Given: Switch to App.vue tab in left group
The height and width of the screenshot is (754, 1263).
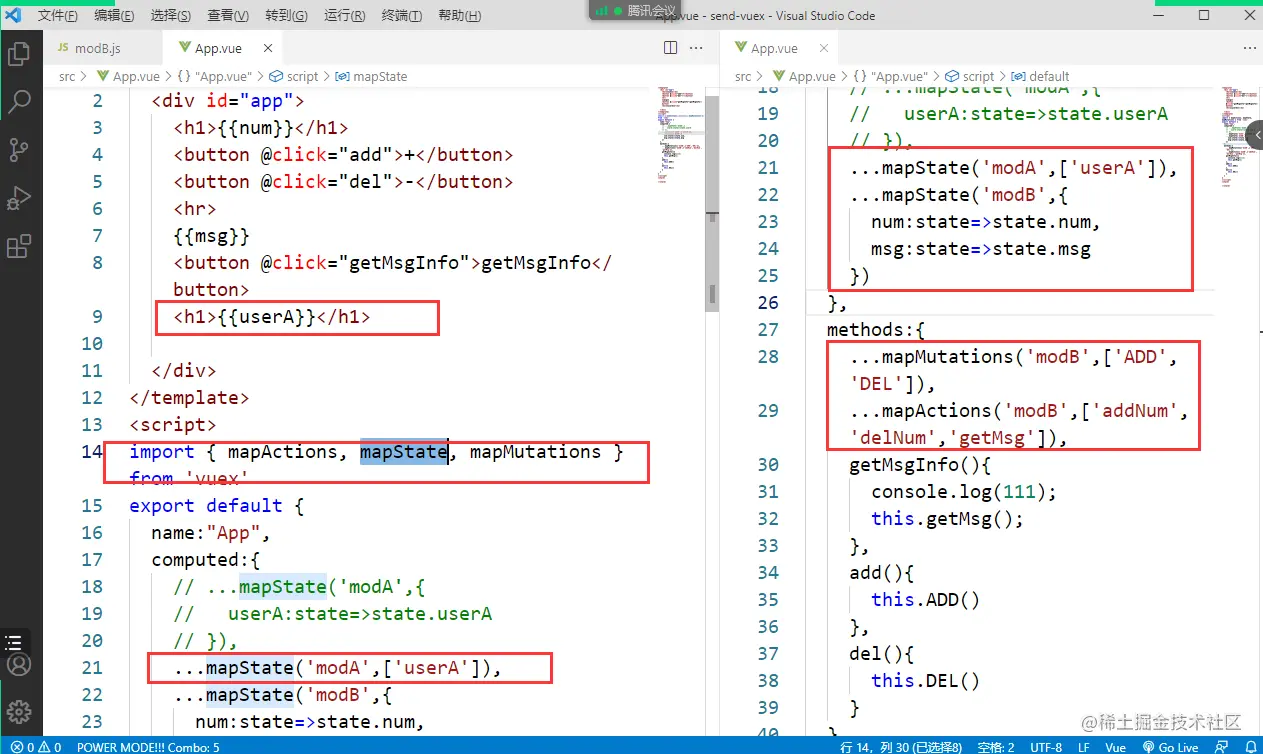Looking at the screenshot, I should coord(219,48).
